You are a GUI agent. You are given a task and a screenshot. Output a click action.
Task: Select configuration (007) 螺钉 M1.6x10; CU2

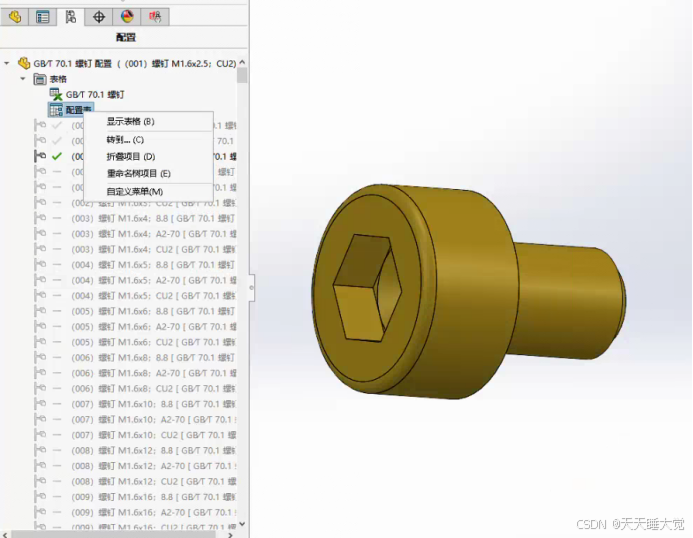tap(154, 435)
